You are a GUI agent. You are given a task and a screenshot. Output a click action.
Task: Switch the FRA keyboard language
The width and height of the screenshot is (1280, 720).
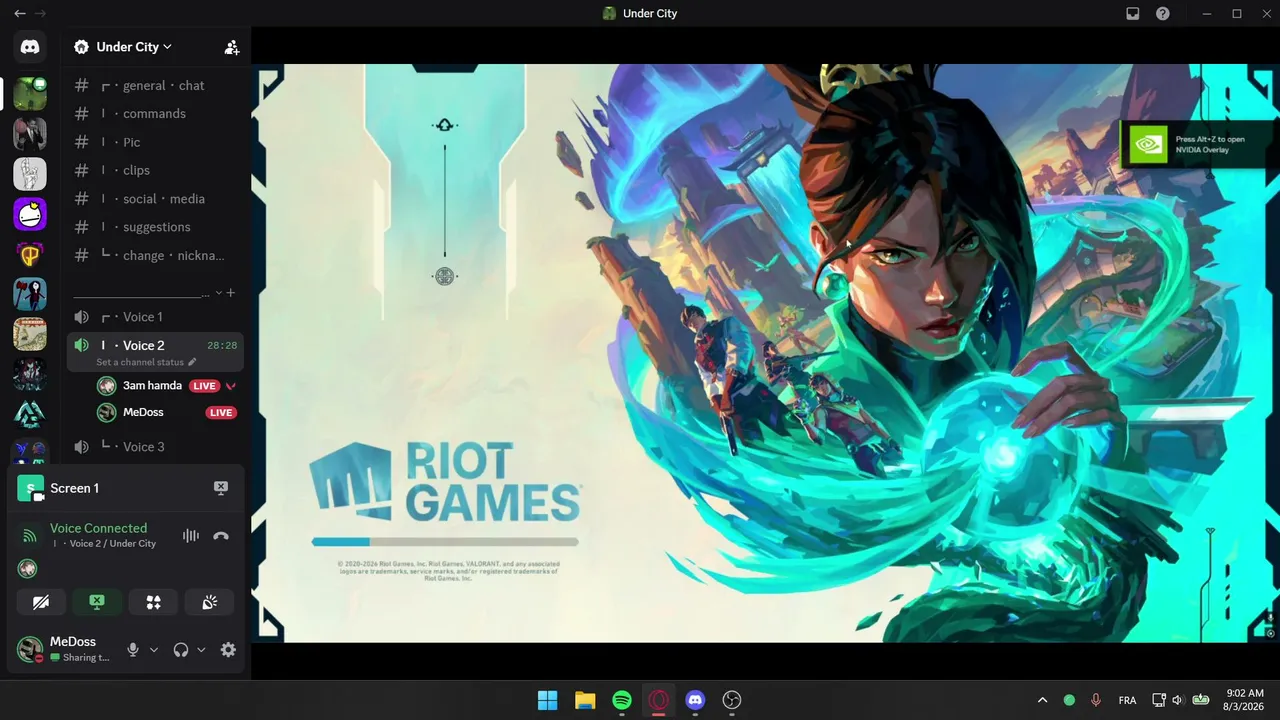(x=1127, y=700)
